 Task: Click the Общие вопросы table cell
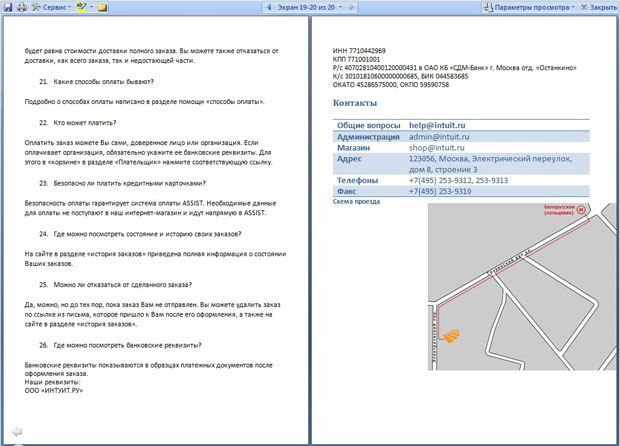pos(369,125)
